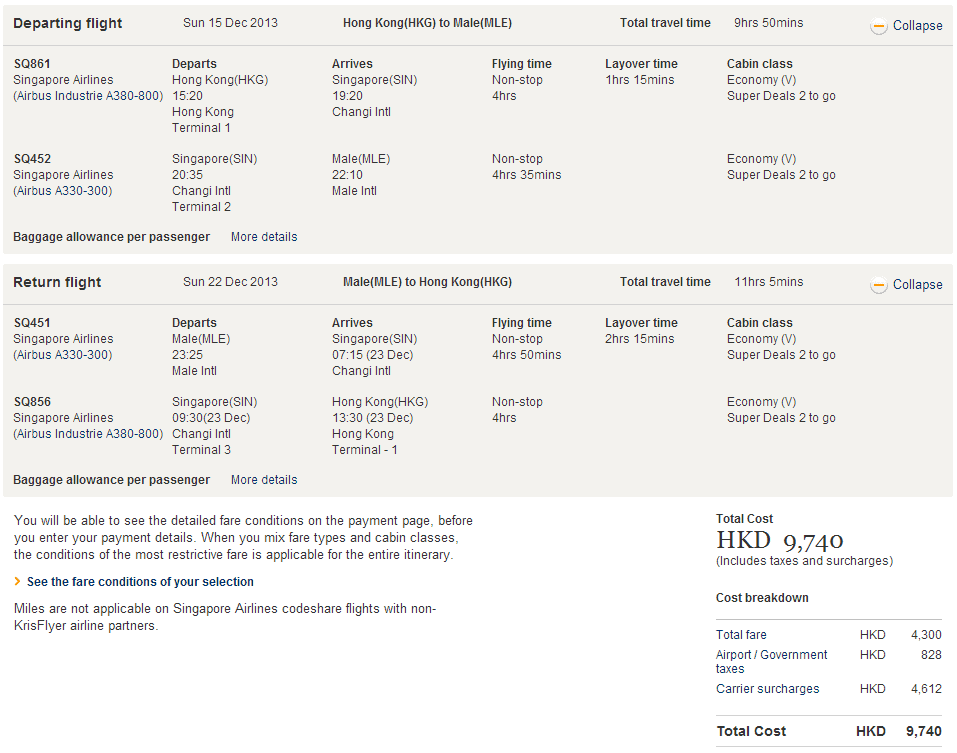The image size is (957, 753).
Task: Select flight number SQ856
Action: point(32,402)
